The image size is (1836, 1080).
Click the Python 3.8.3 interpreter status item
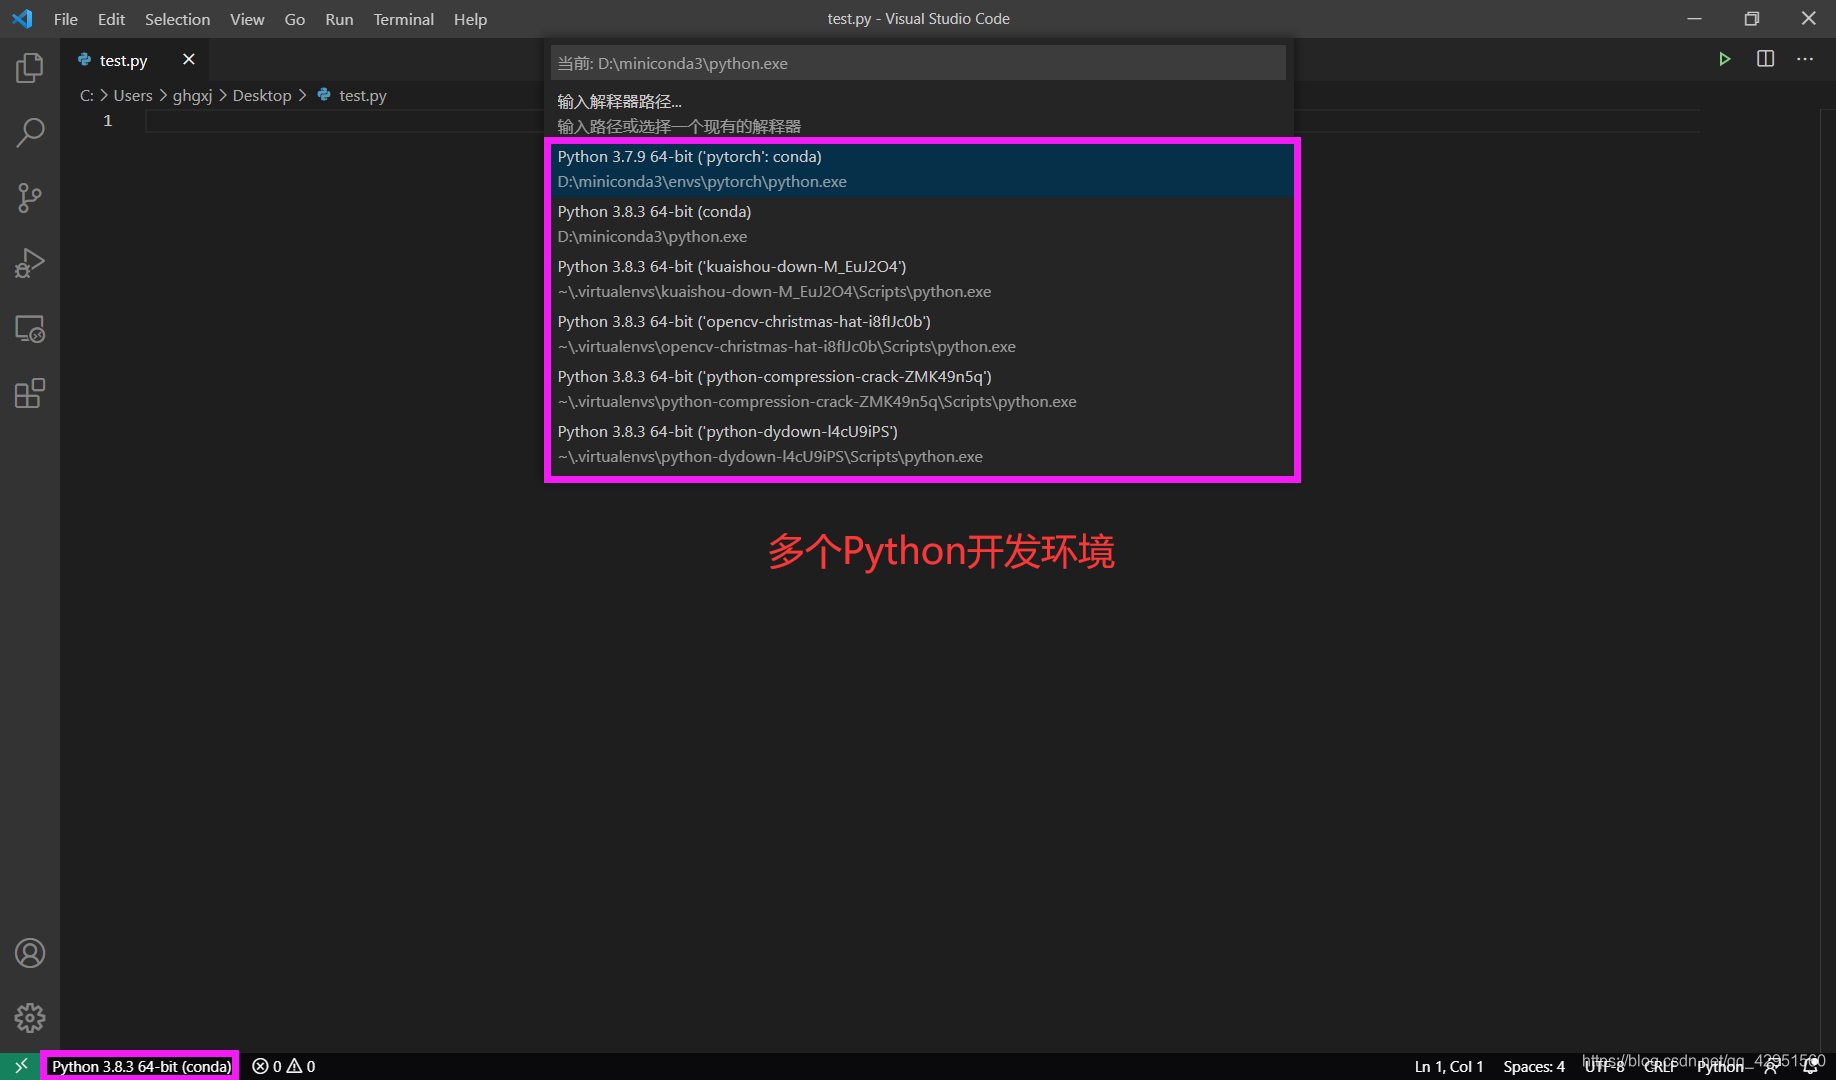(x=141, y=1066)
